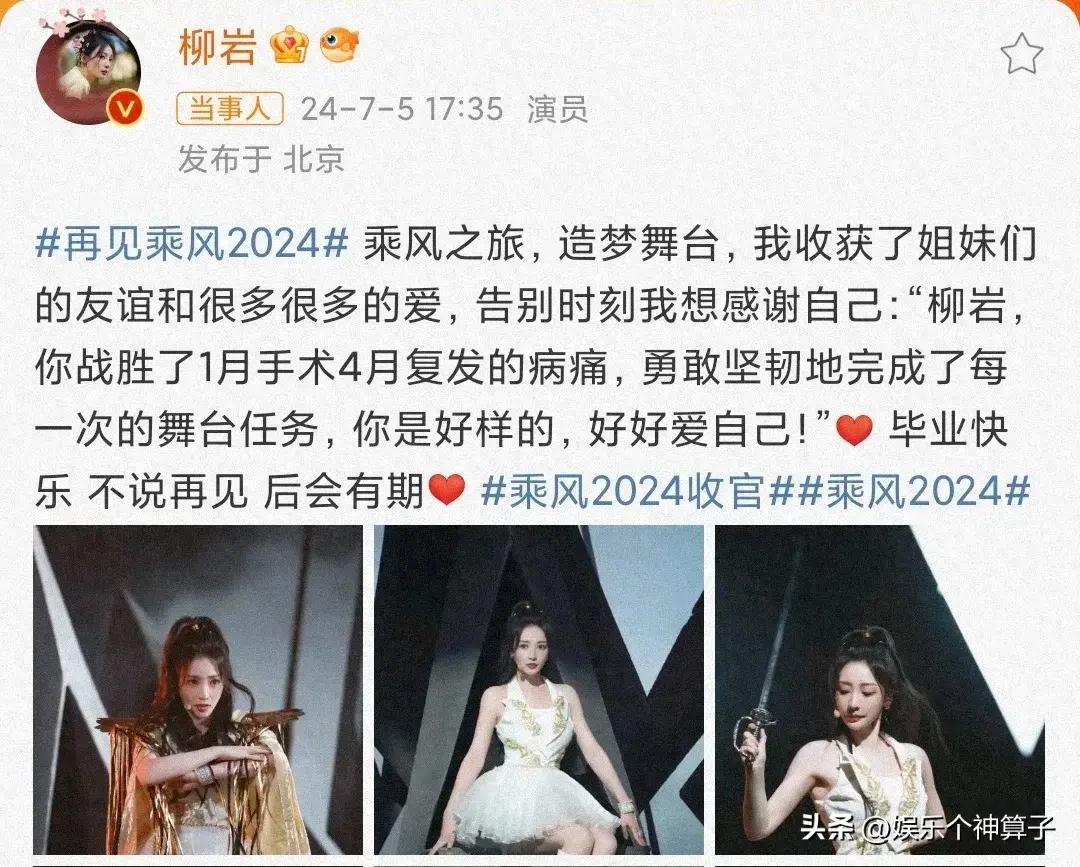Click the orange verified V badge
Screen dimensions: 1080x867
pyautogui.click(x=125, y=108)
